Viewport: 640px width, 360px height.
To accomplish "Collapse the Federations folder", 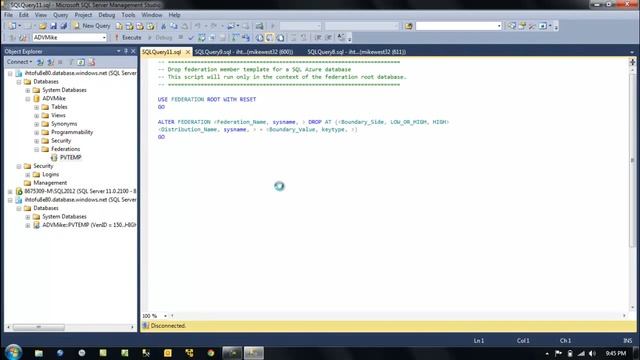I will pyautogui.click(x=36, y=149).
